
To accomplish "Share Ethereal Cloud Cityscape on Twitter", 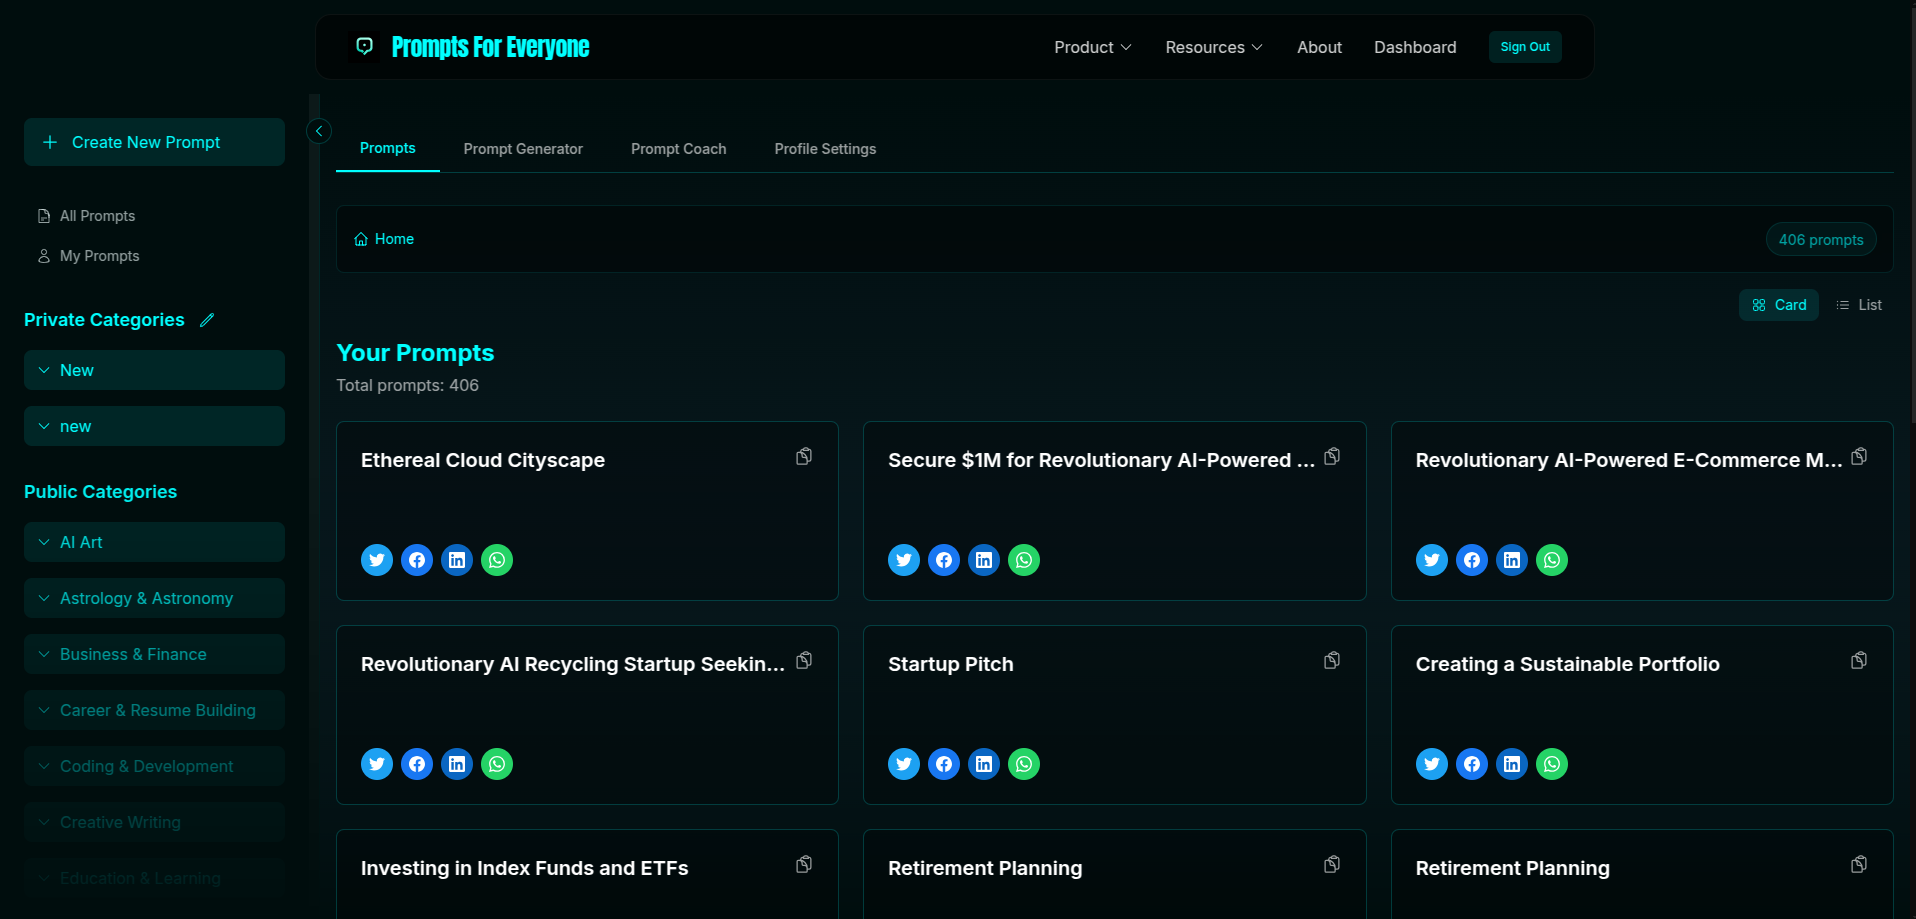I will click(377, 560).
